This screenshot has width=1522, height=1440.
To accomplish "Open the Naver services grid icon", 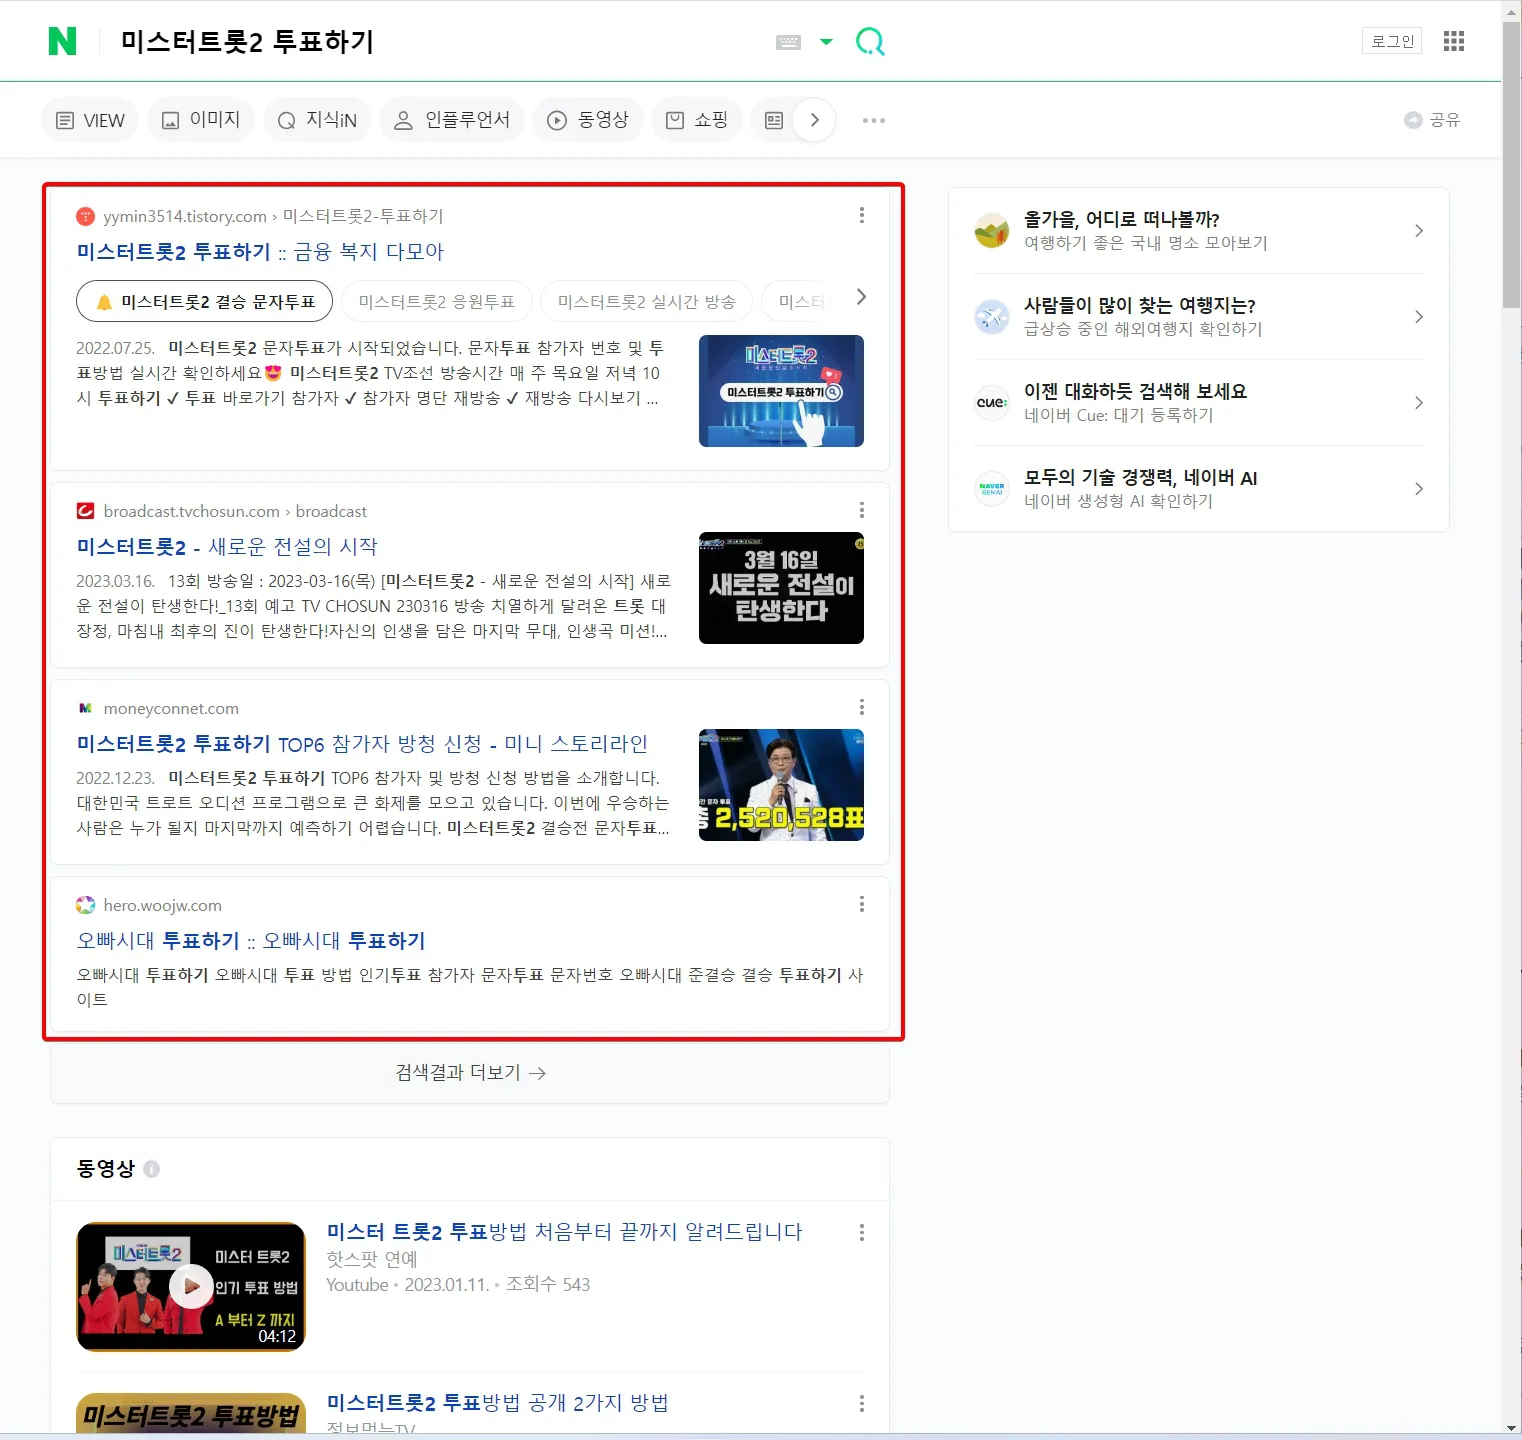I will click(x=1454, y=41).
